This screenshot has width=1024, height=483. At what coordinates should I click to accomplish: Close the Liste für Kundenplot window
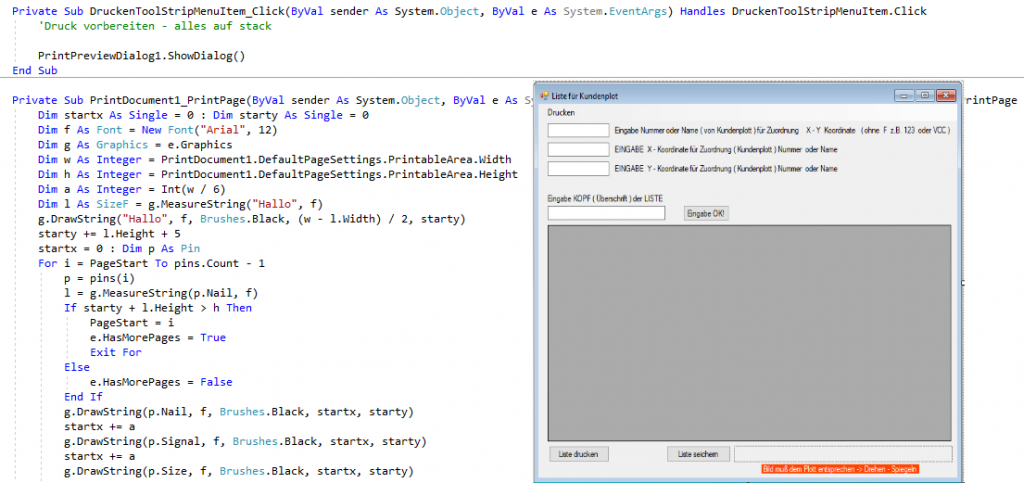point(945,96)
